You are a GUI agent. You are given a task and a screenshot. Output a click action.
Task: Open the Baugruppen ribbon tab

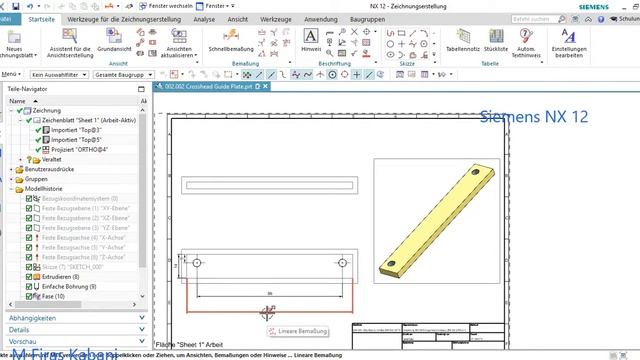click(x=367, y=19)
